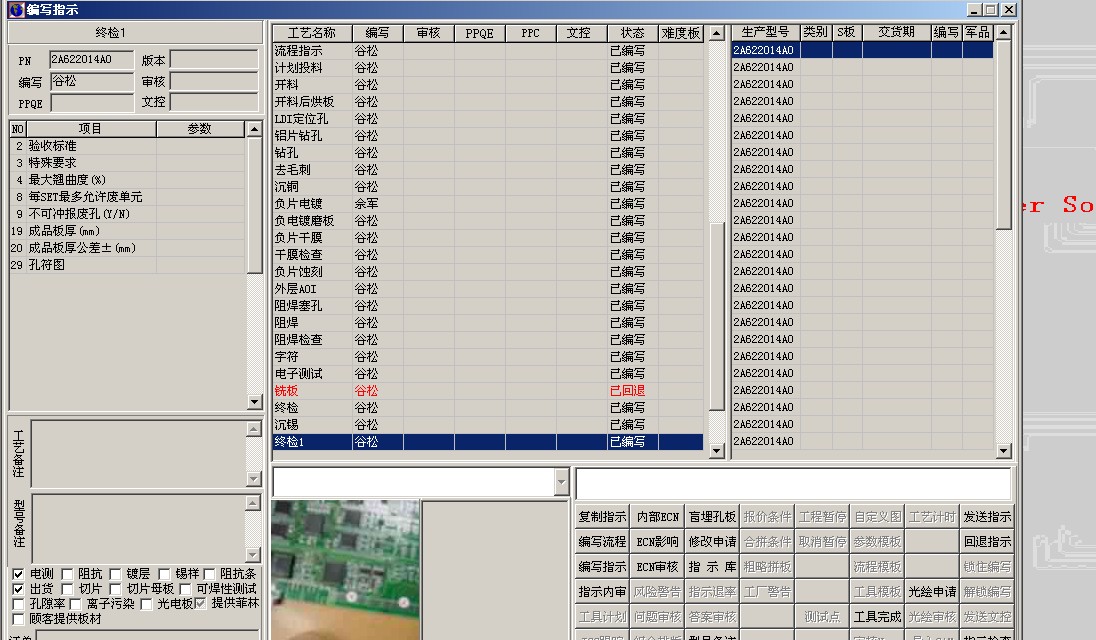The height and width of the screenshot is (640, 1096).
Task: Click the 发送指示 button
Action: pos(987,517)
